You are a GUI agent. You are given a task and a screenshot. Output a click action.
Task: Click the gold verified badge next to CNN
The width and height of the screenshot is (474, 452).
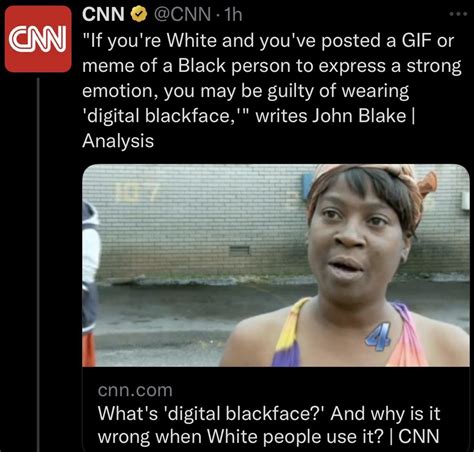coord(139,14)
